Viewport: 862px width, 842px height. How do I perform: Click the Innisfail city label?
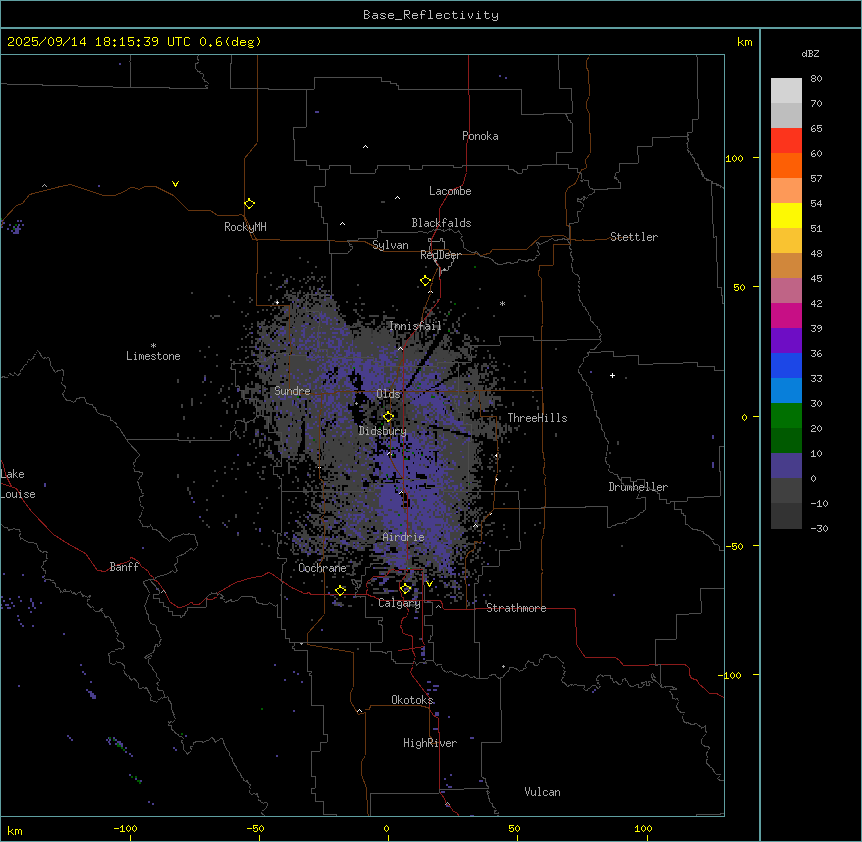pos(415,326)
